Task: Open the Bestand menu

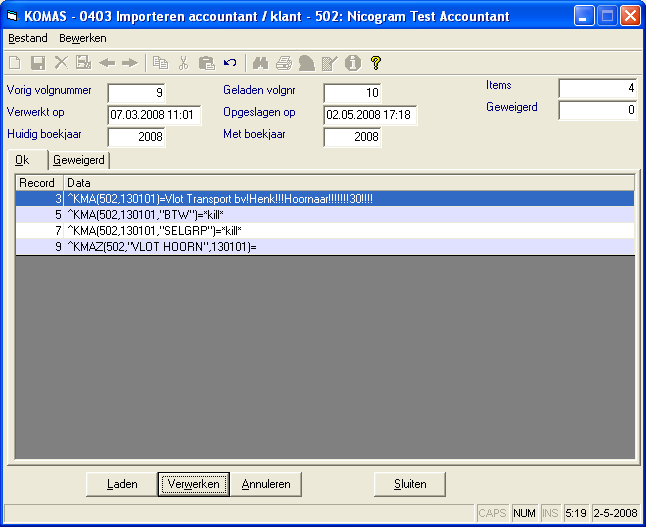Action: 28,38
